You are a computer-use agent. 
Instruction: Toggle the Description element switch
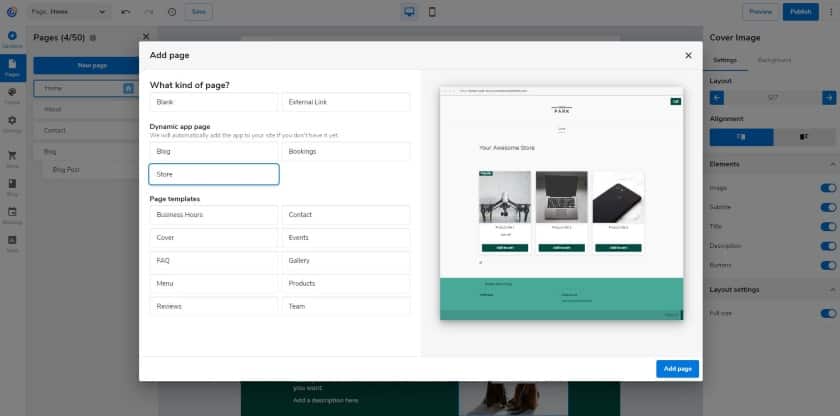(828, 246)
